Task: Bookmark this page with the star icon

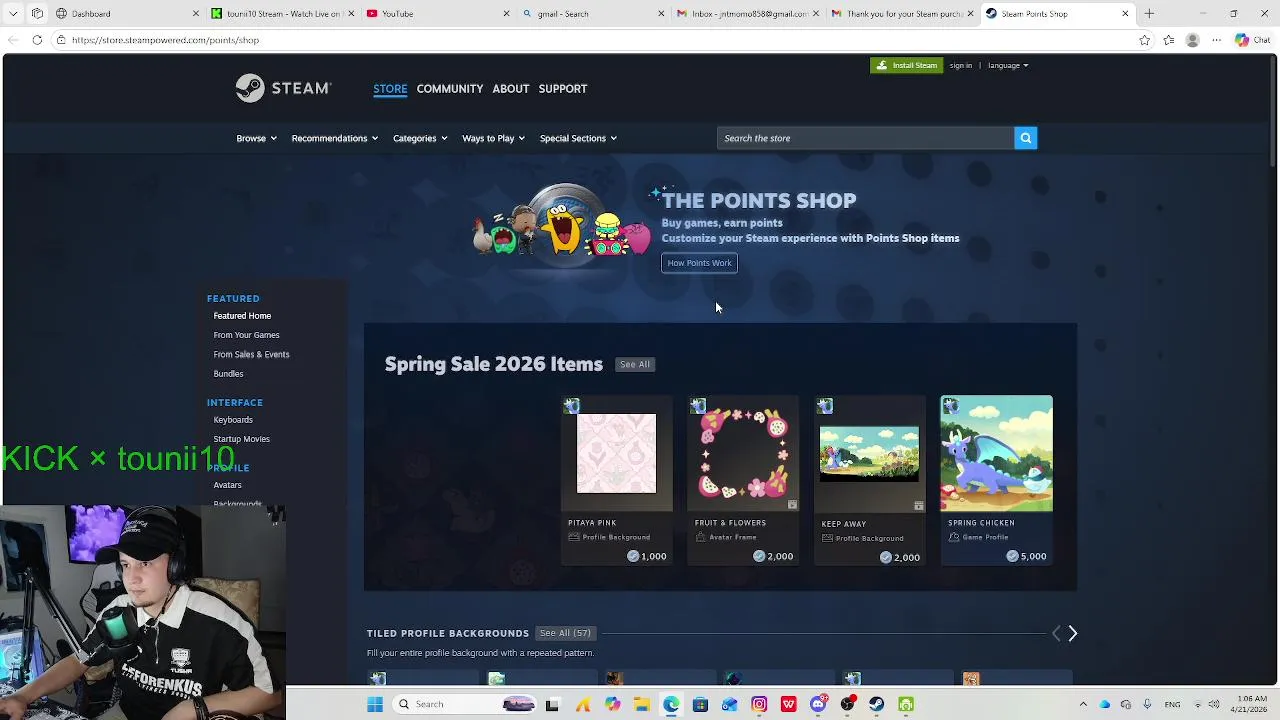Action: click(x=1144, y=40)
